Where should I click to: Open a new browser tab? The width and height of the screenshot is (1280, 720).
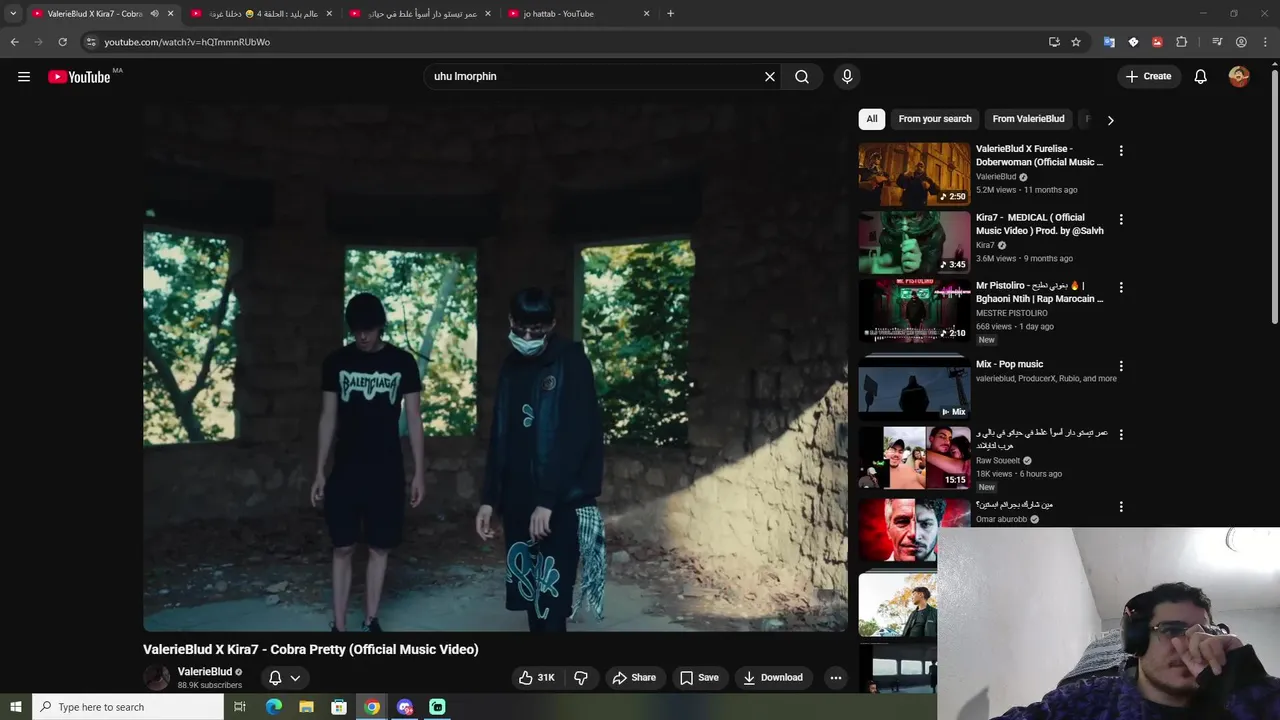point(670,14)
